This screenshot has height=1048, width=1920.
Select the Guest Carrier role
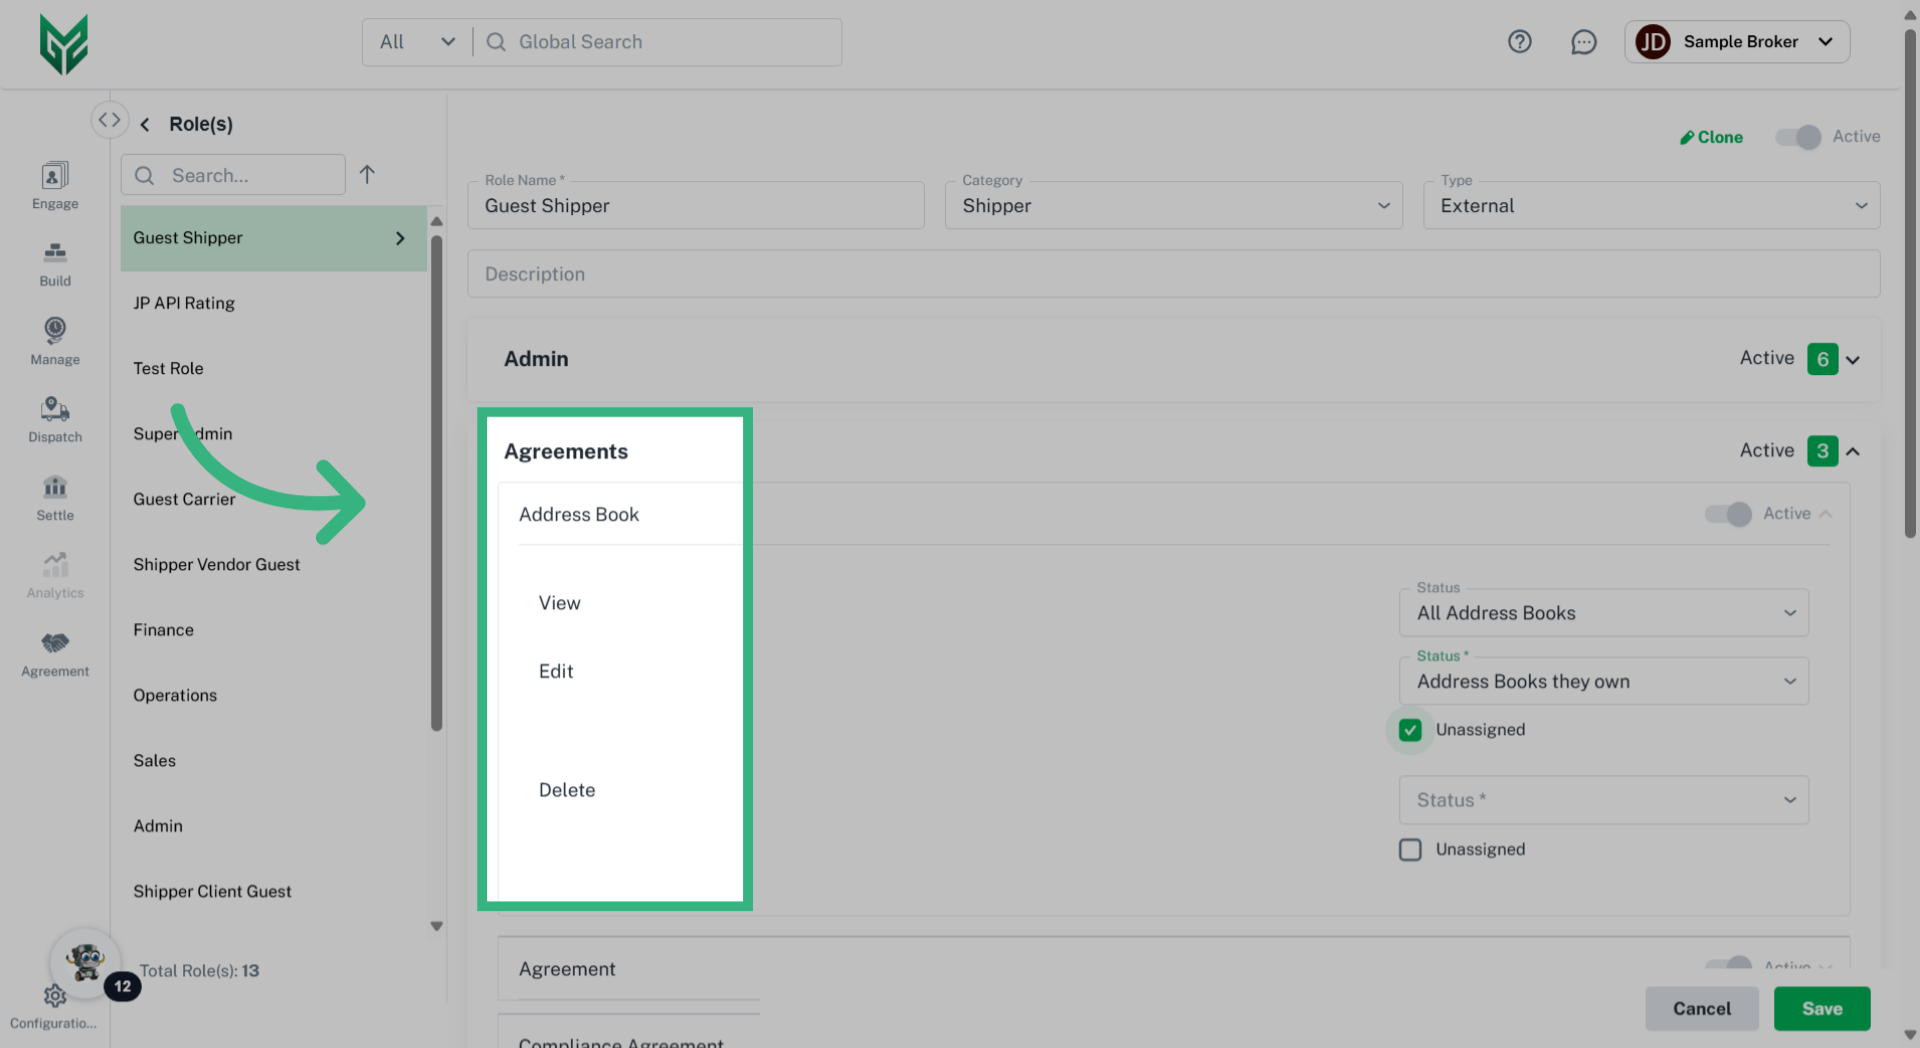click(184, 499)
